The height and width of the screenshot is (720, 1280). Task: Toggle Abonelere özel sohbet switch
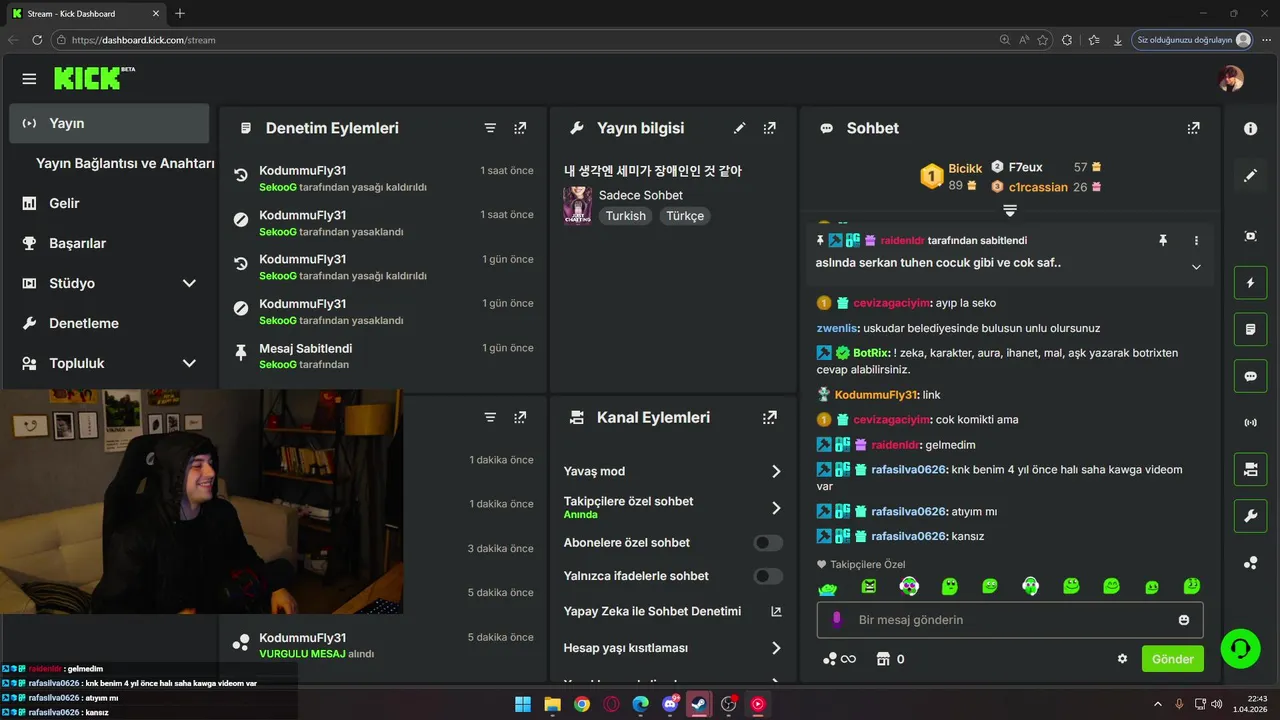pos(768,543)
